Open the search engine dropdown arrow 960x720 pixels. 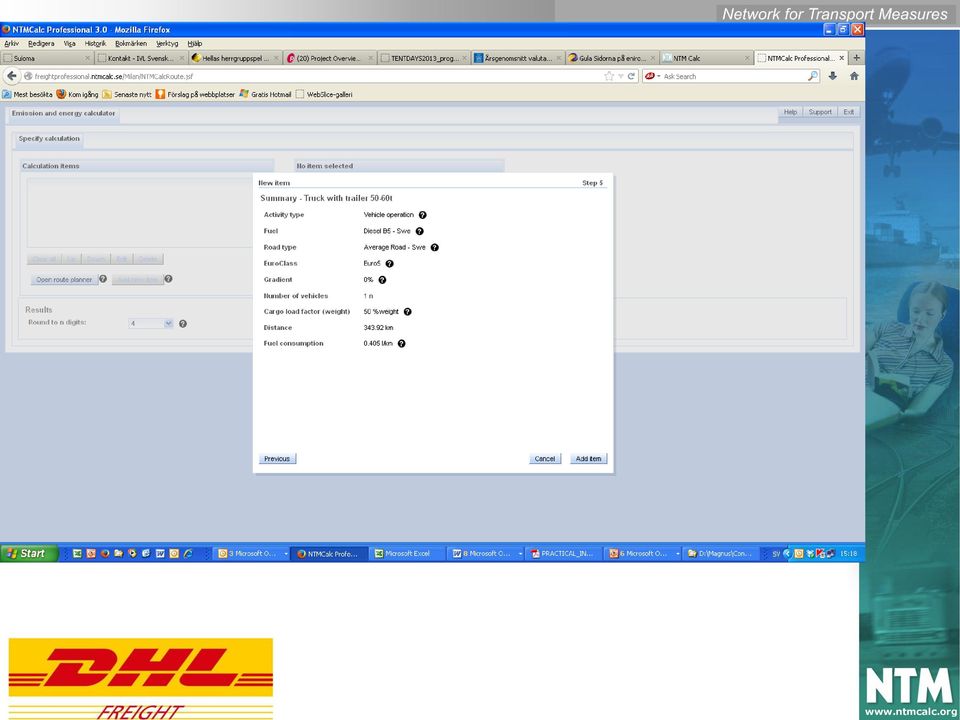click(659, 76)
